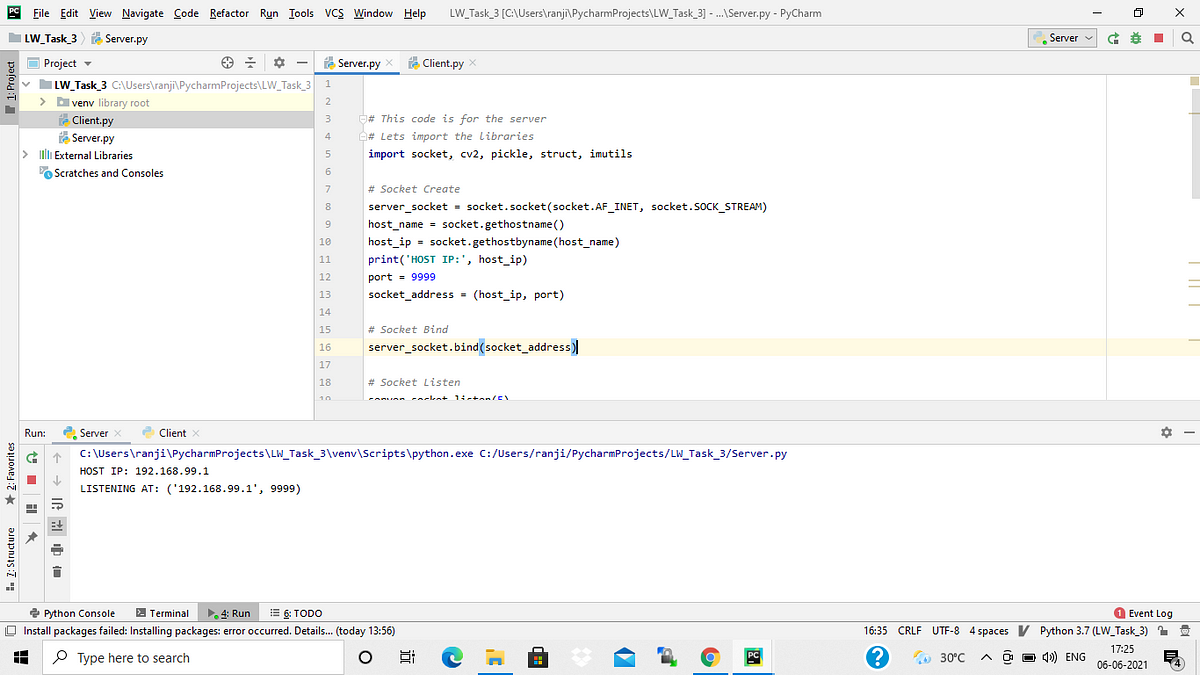Open the Event Log
Screen dimensions: 1200x675
tap(1143, 613)
